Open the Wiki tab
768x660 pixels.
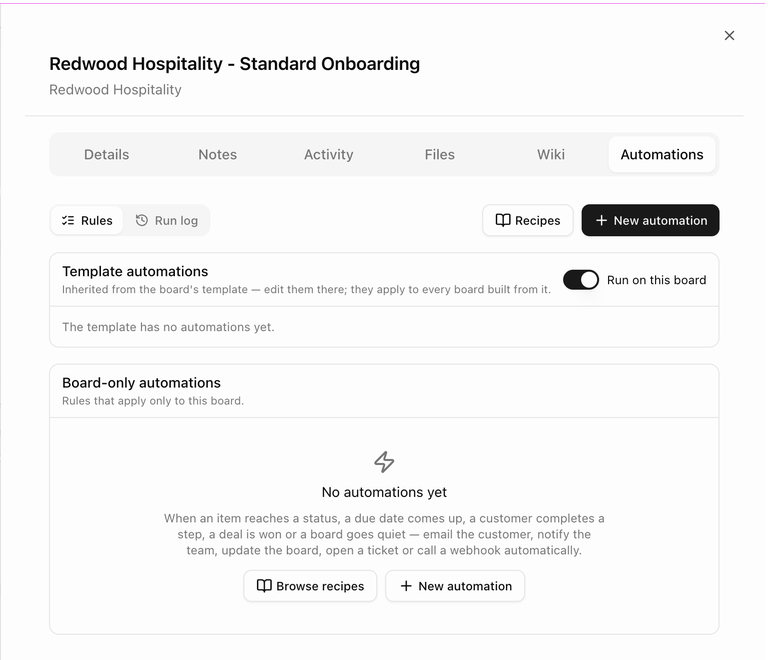551,154
